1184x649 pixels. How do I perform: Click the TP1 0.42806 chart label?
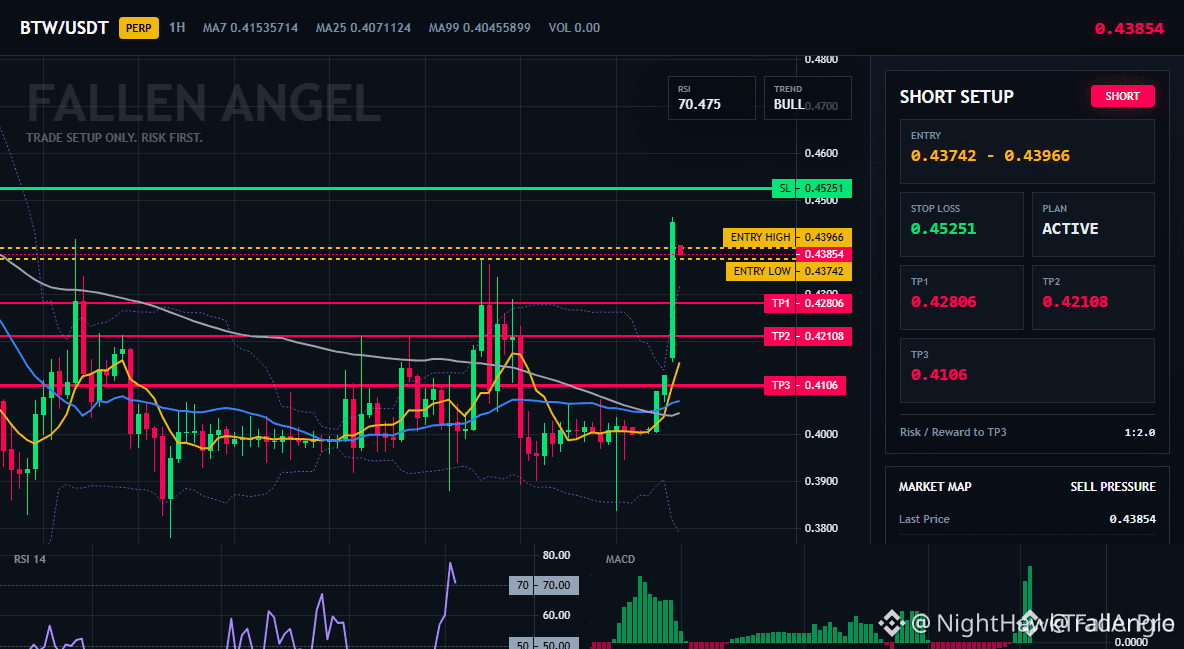click(807, 303)
